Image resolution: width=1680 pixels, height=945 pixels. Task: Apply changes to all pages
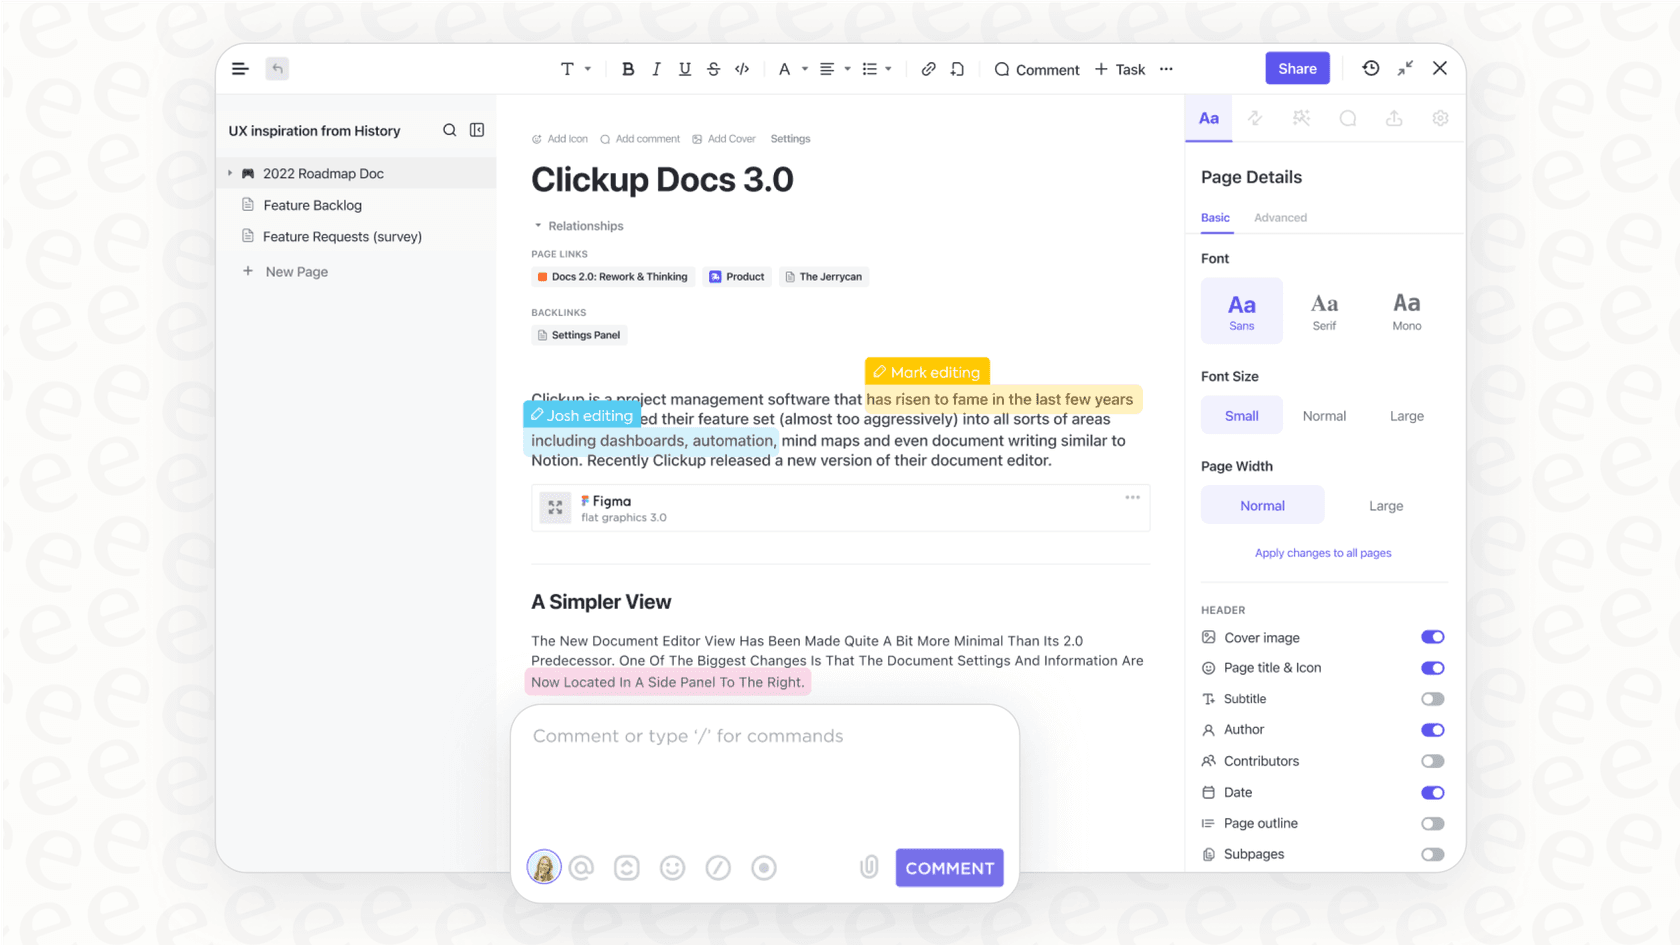(x=1322, y=552)
